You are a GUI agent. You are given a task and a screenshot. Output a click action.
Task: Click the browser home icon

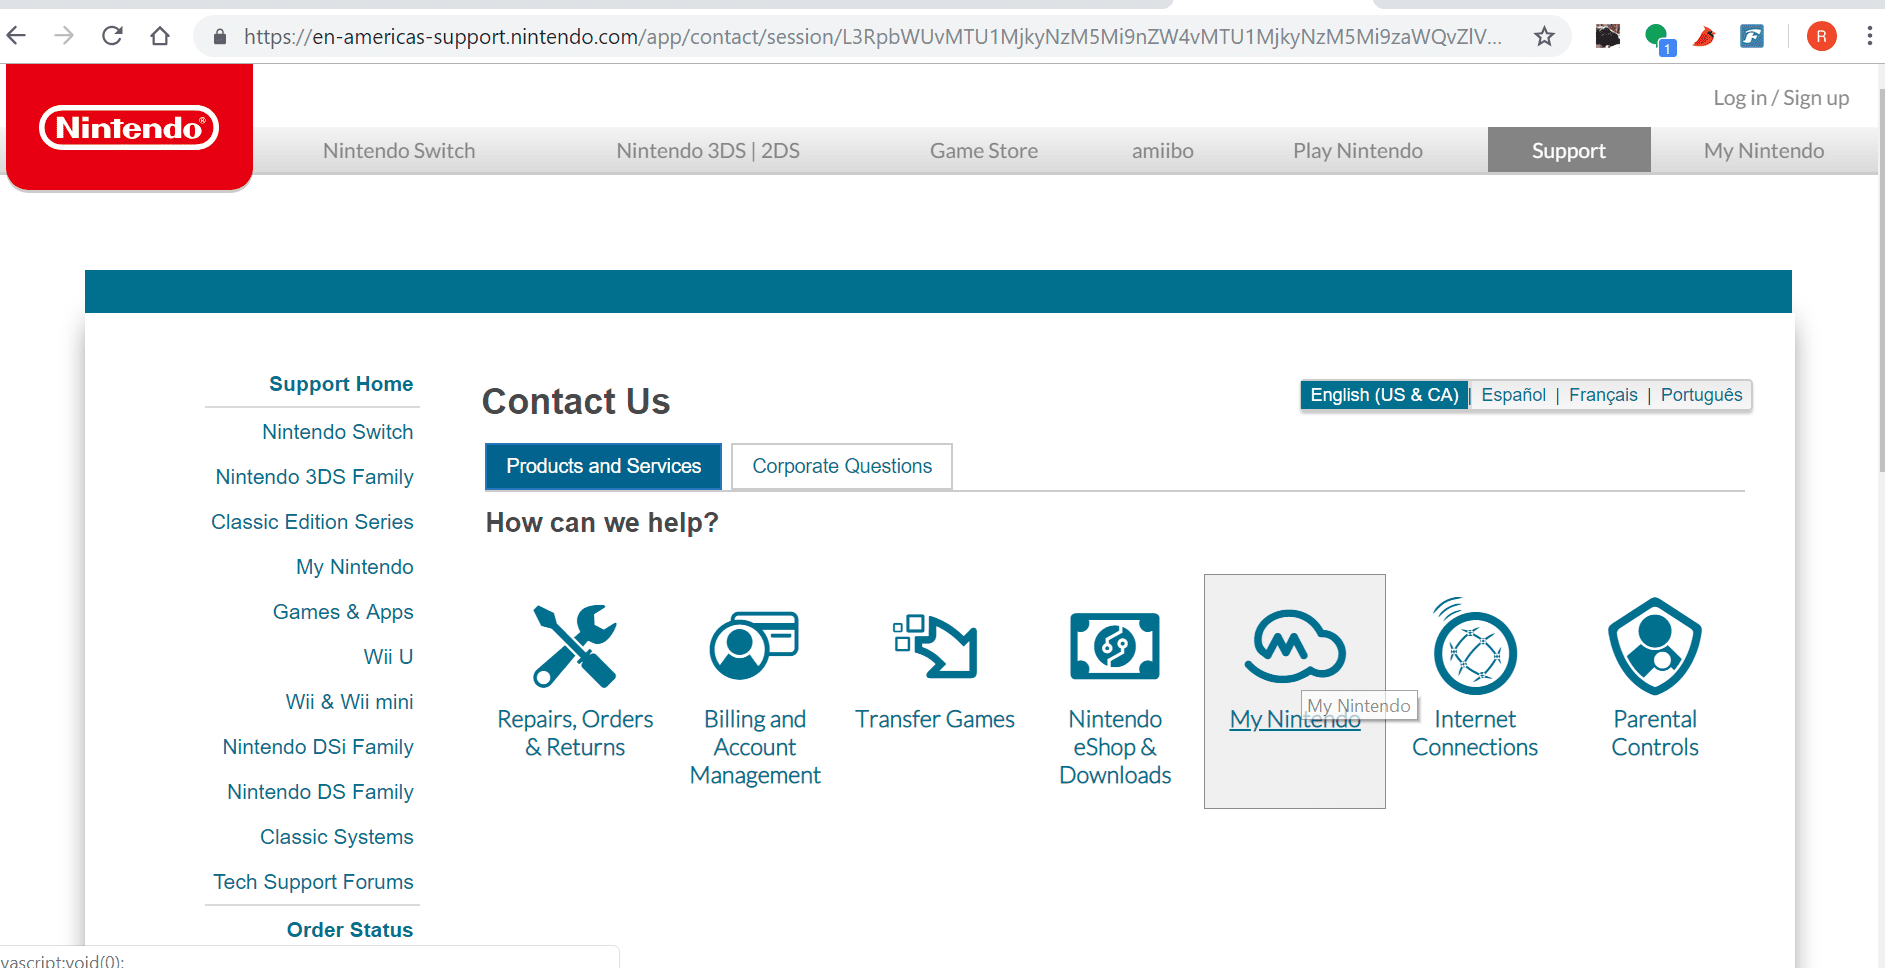click(160, 36)
